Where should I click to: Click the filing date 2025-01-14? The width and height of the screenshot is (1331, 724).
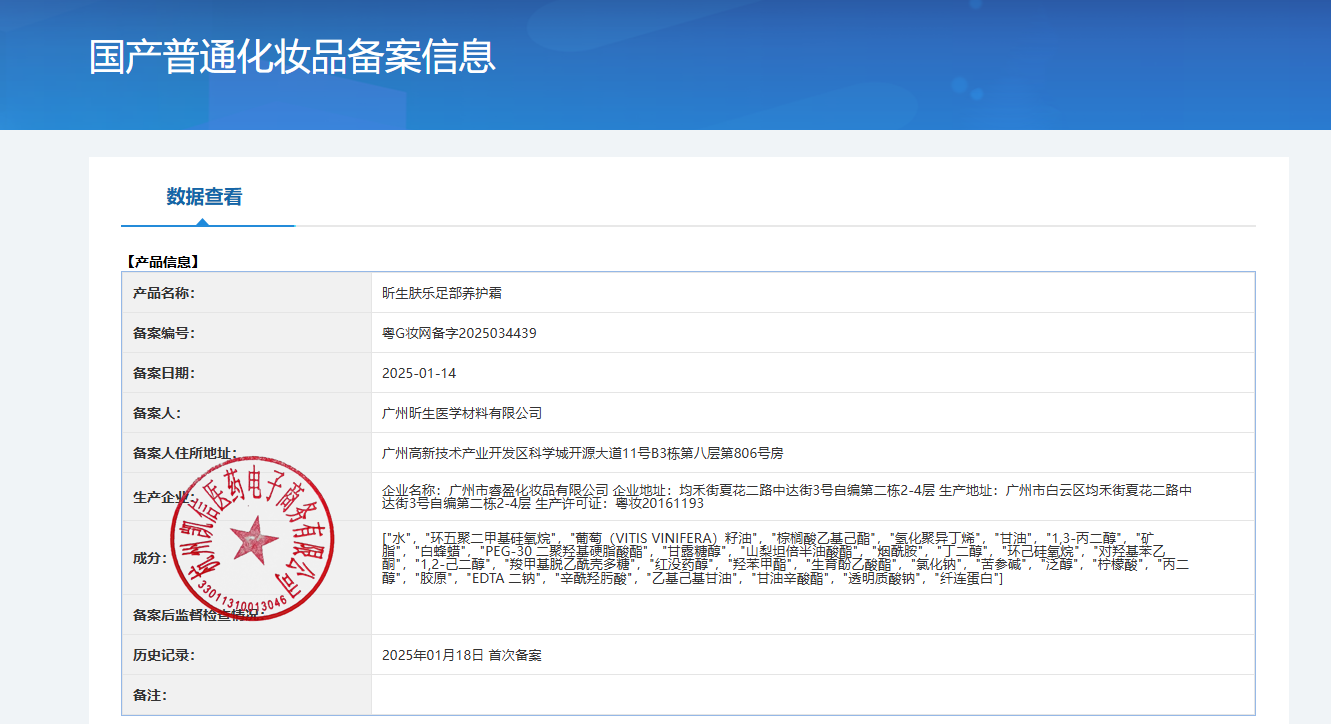(419, 373)
